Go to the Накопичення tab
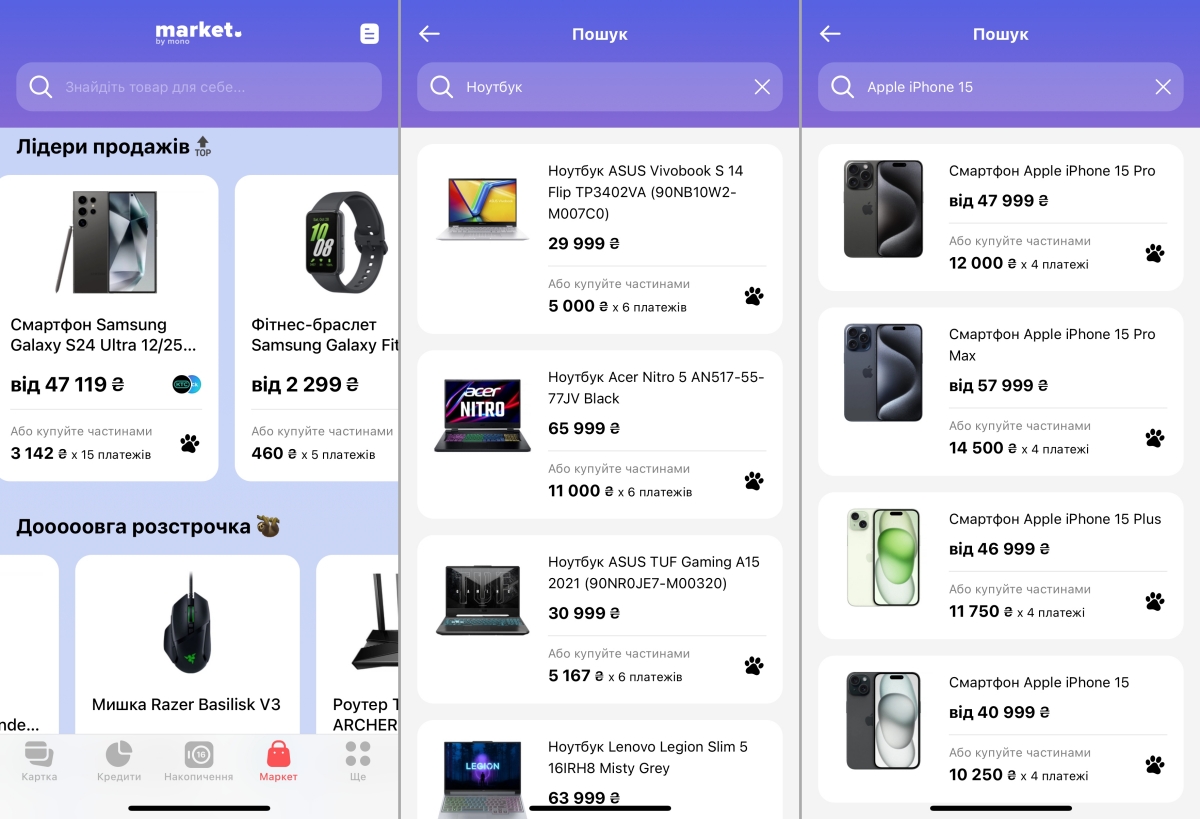 coord(198,762)
